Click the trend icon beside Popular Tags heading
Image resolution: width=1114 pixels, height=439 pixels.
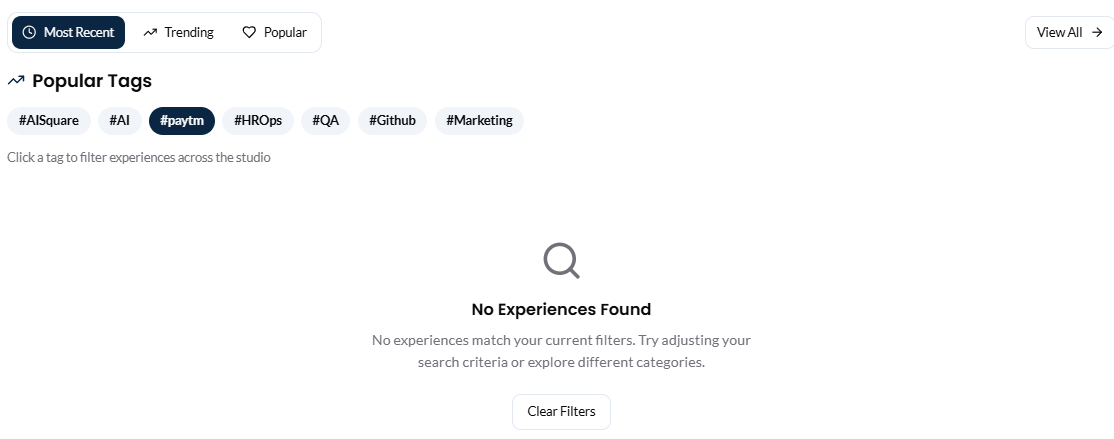pos(16,81)
